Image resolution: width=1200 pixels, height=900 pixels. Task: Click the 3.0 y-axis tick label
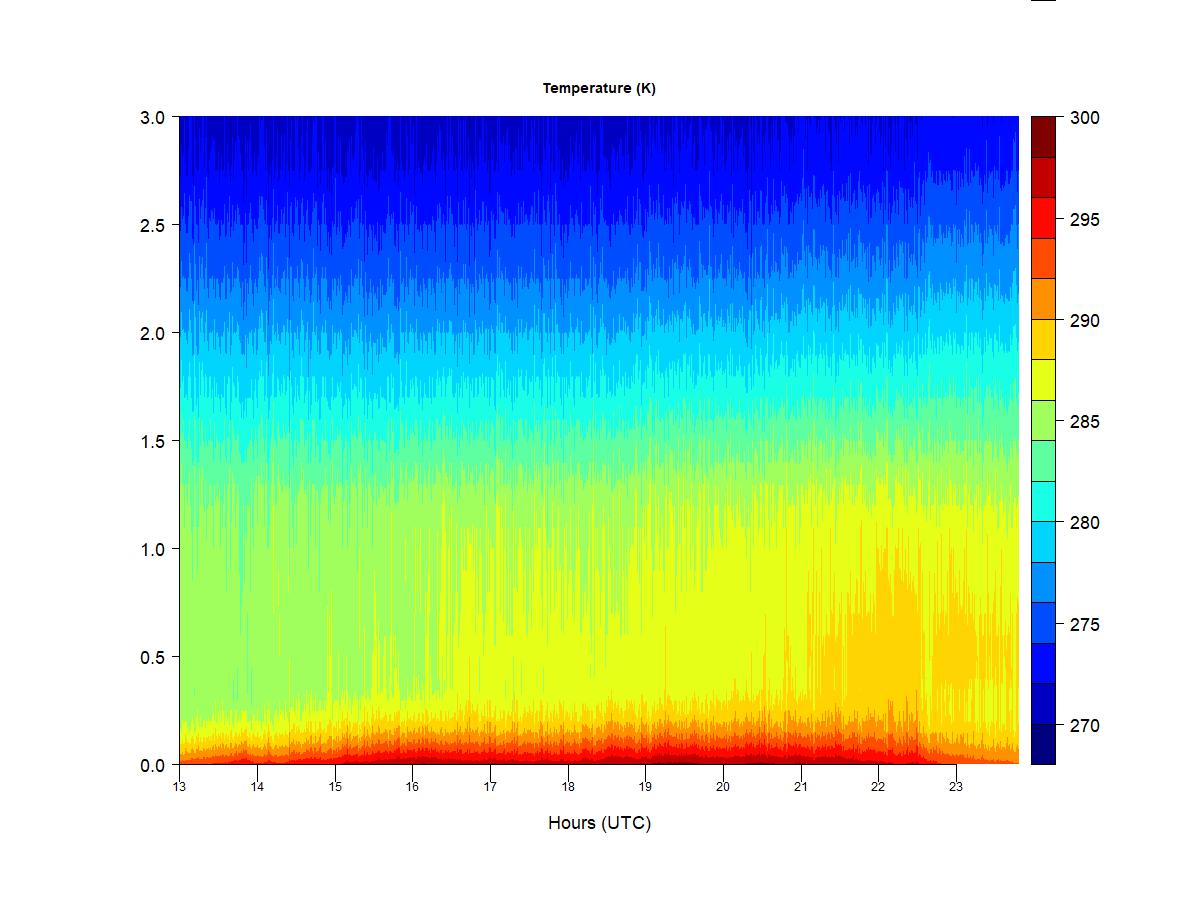coord(152,117)
